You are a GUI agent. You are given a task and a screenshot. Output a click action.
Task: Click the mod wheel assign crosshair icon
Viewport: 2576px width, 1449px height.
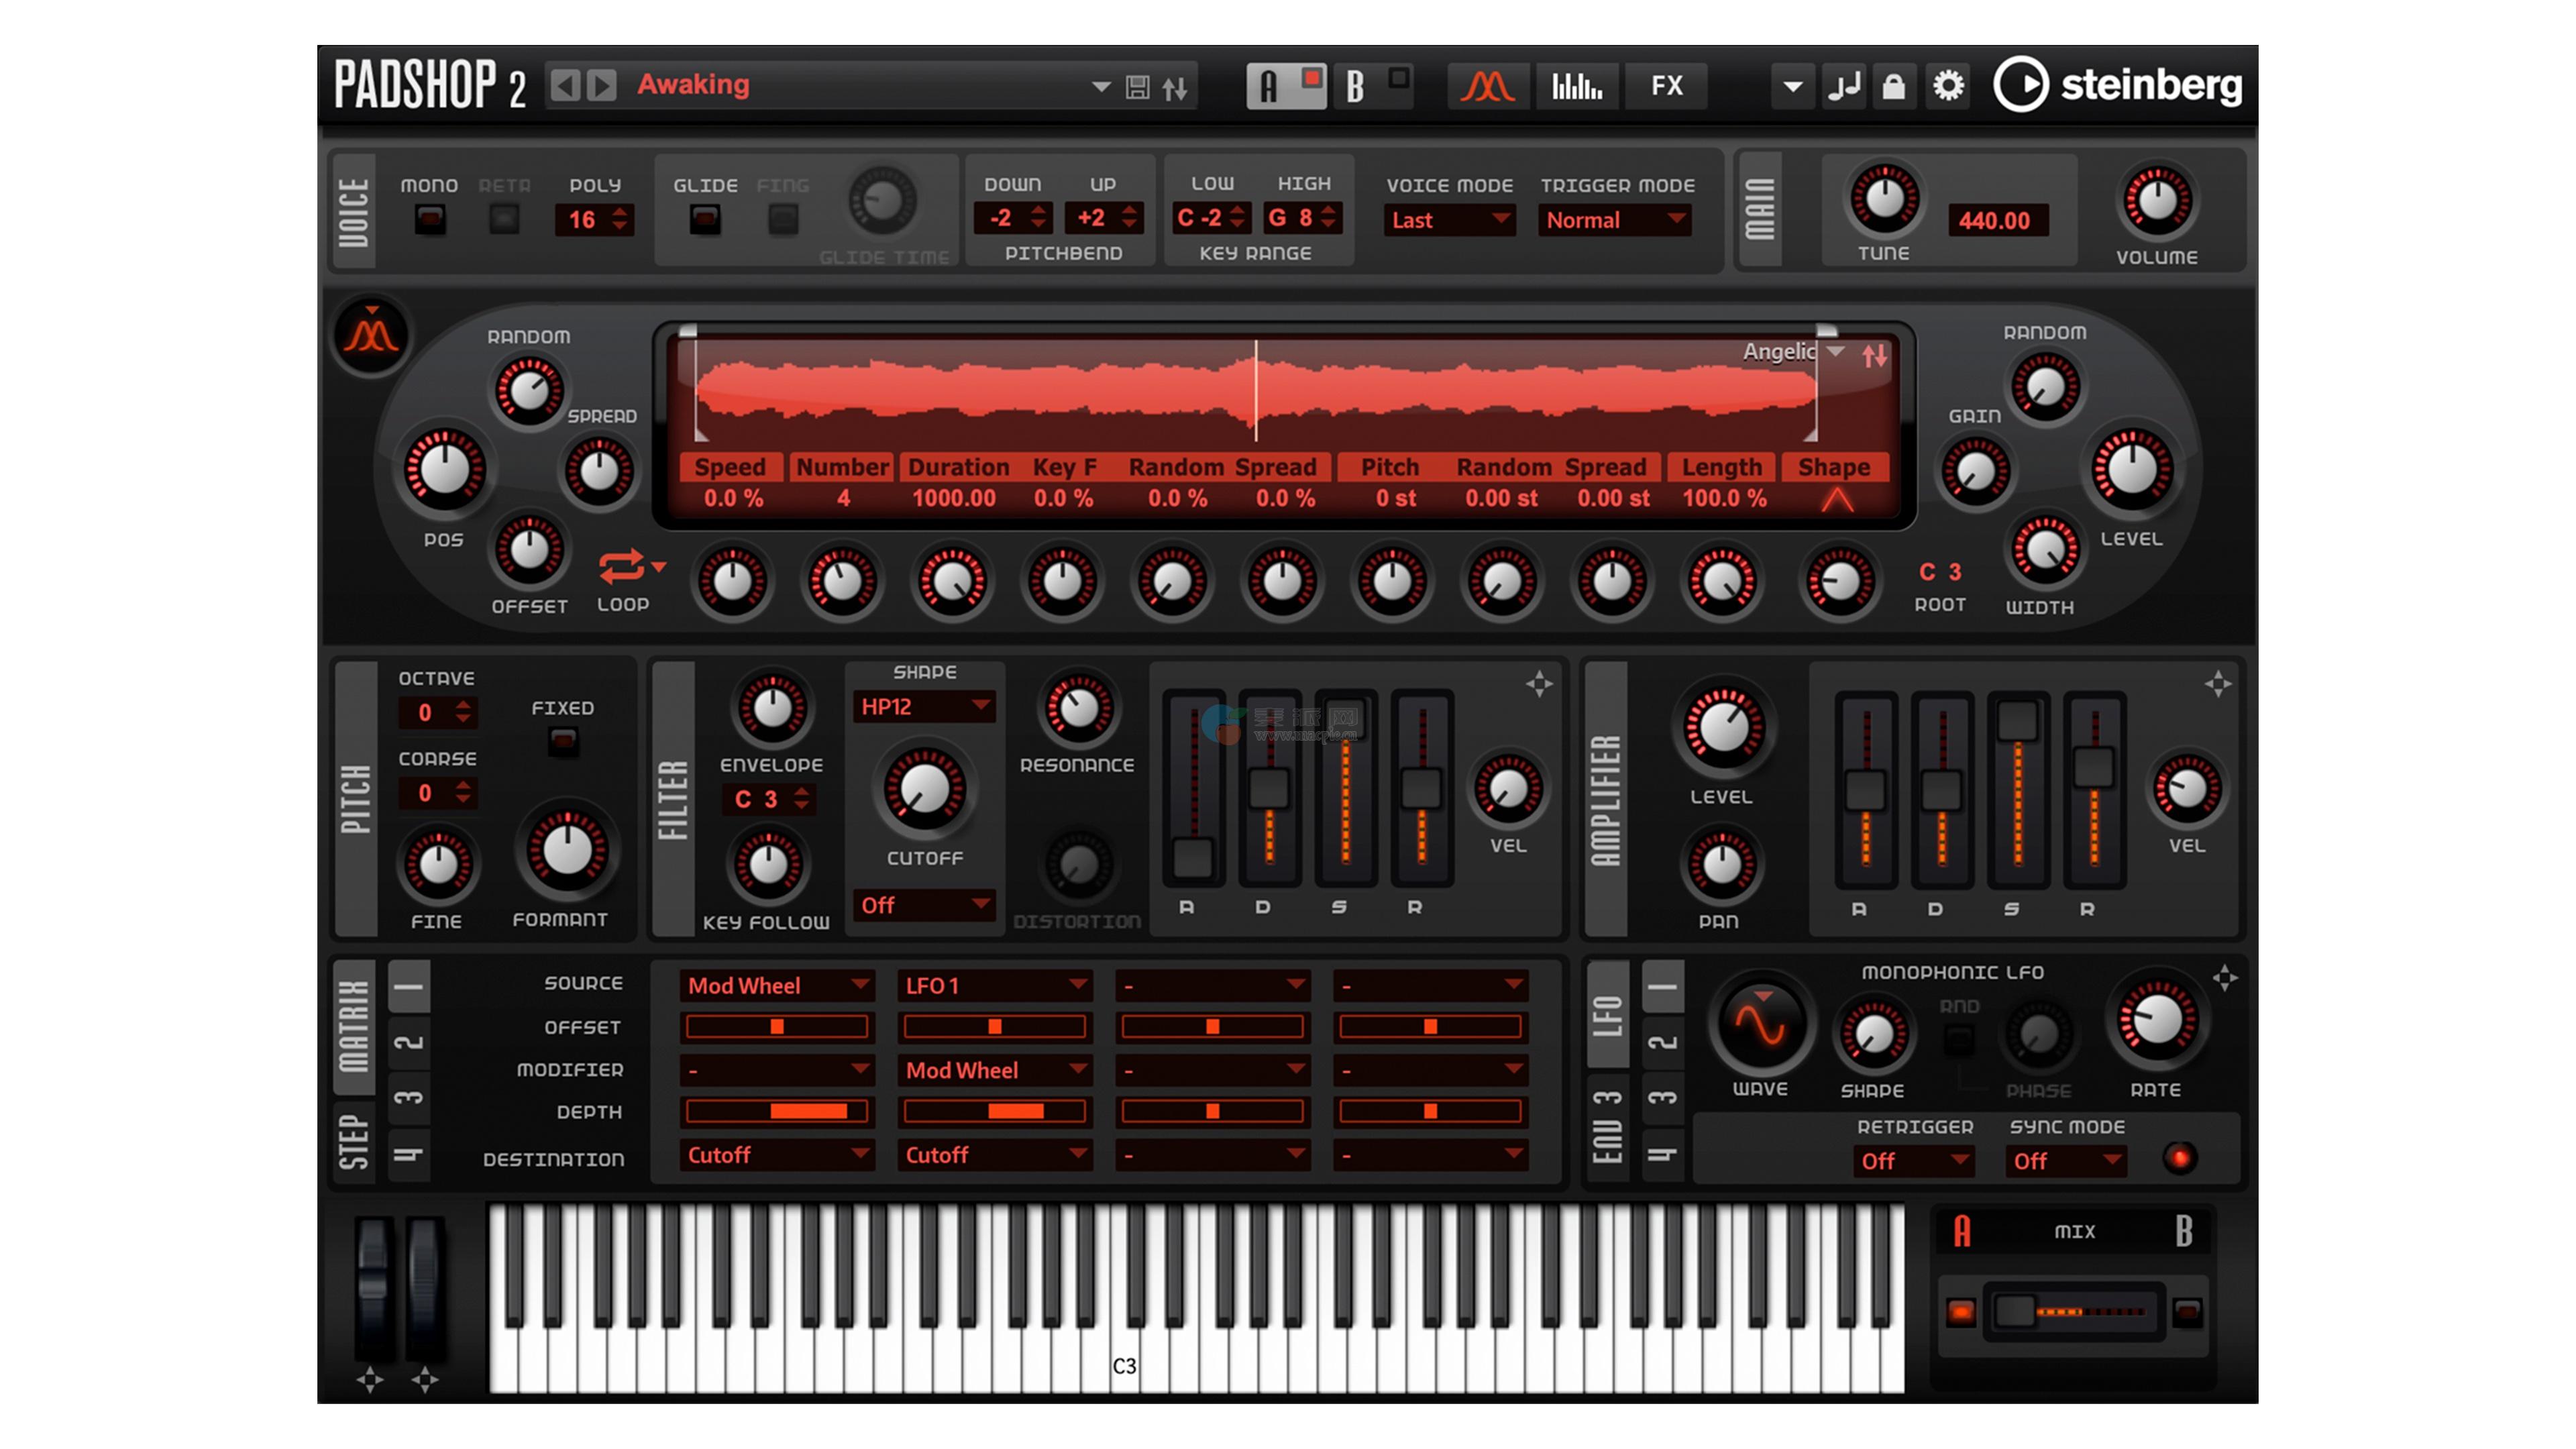425,1380
